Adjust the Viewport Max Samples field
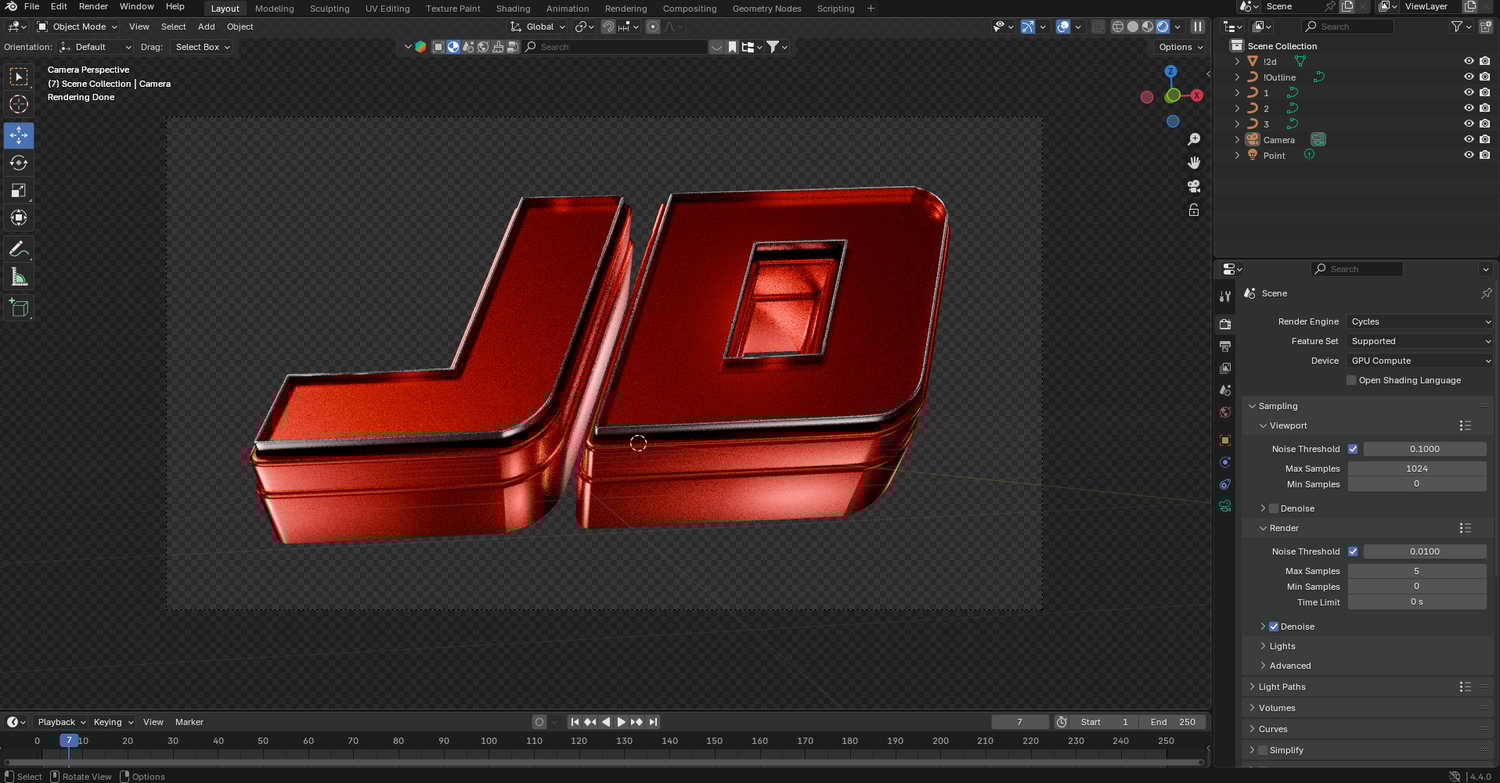The height and width of the screenshot is (783, 1500). click(1416, 469)
